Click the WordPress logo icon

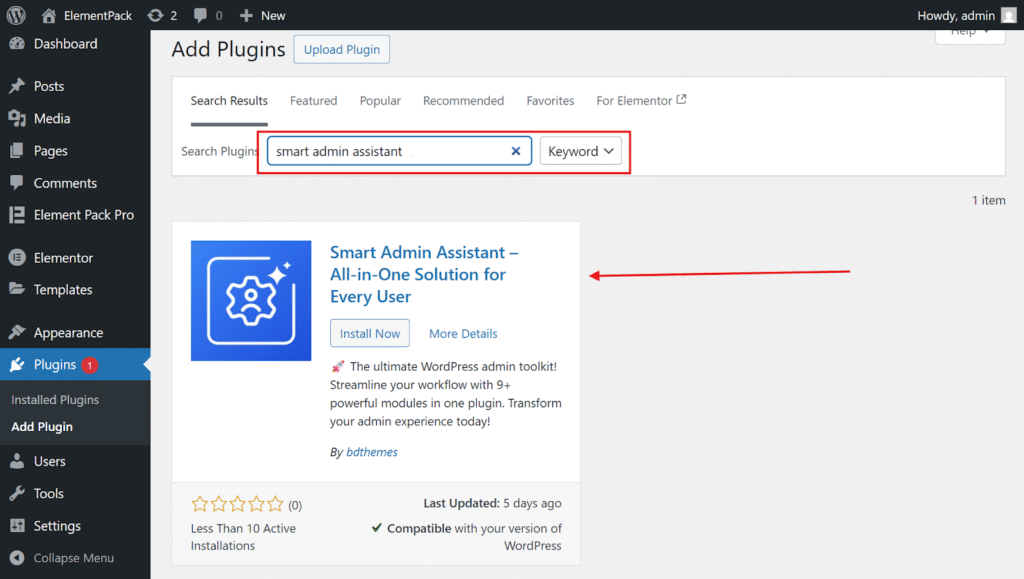[16, 15]
